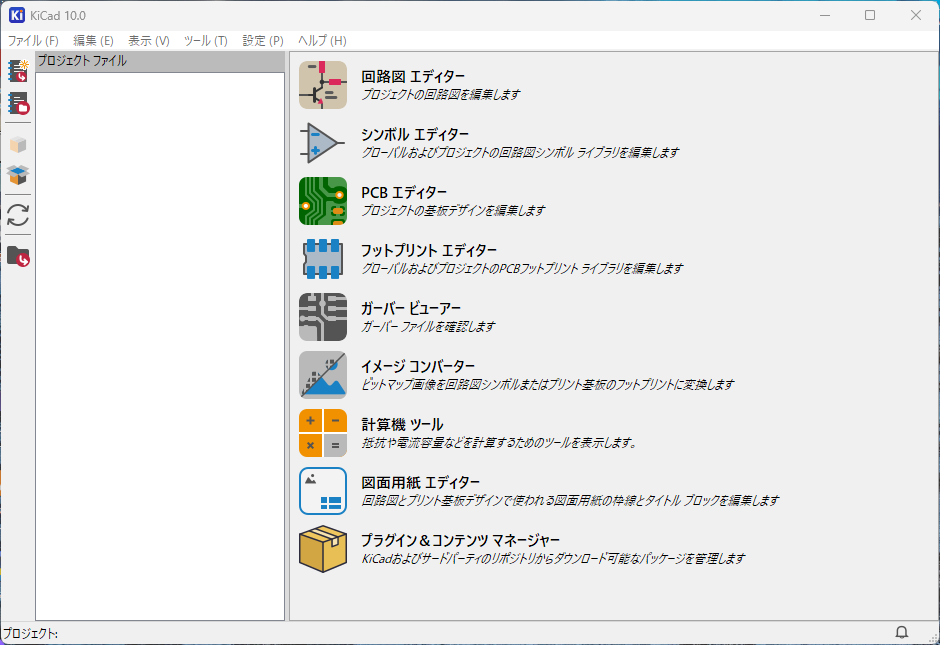Open the ツール (T) menu
Screen dimensions: 940x645
[206, 41]
